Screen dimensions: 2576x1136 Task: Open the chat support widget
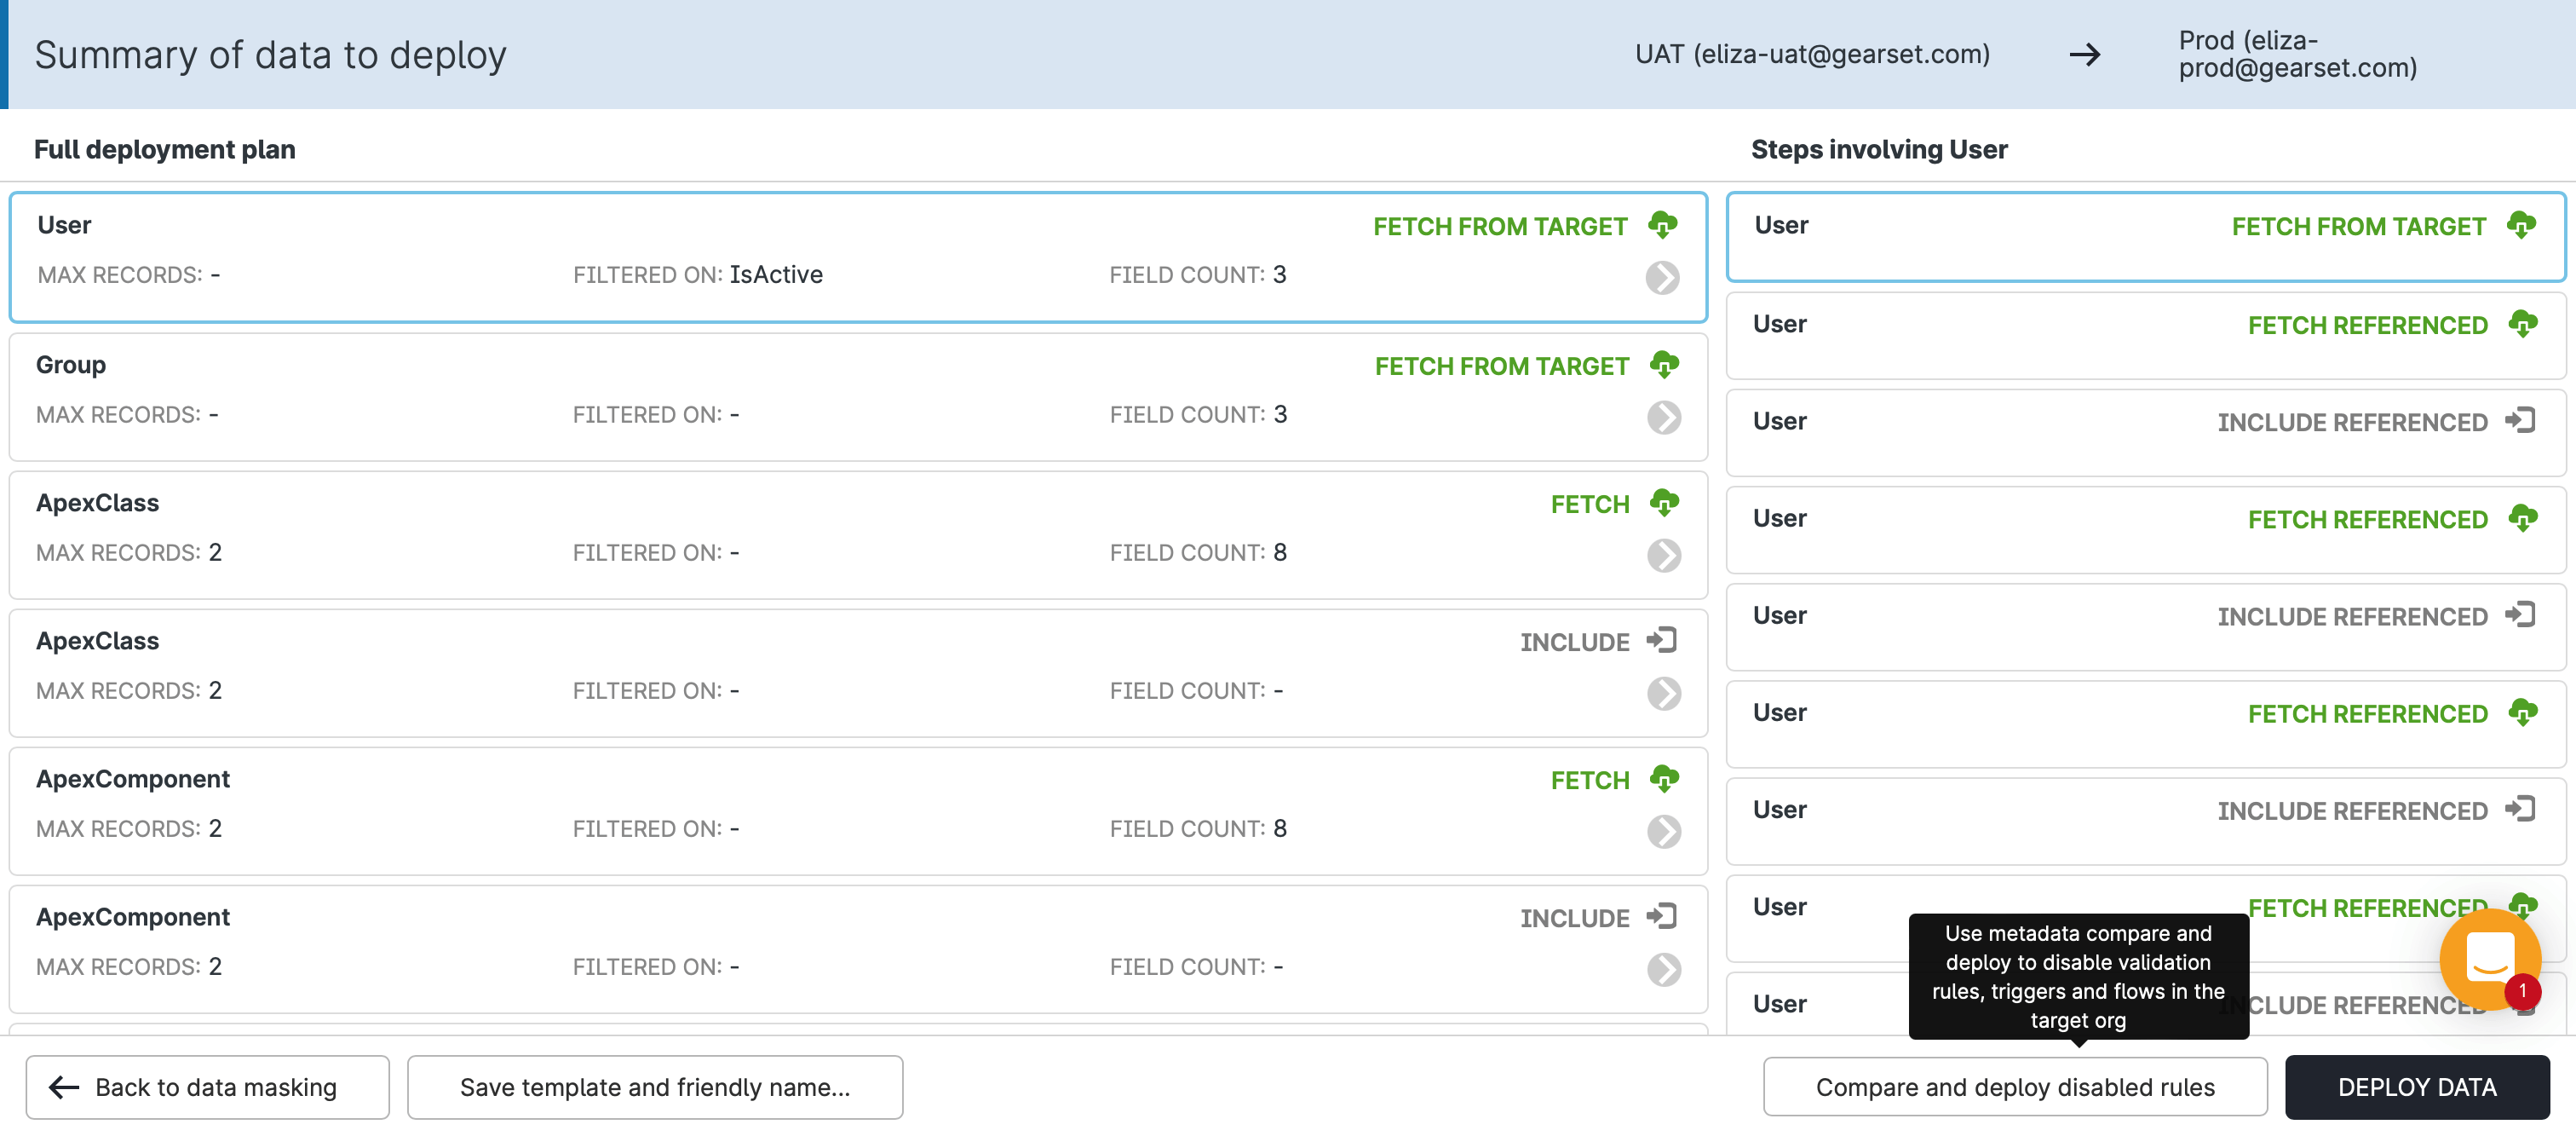[2489, 959]
